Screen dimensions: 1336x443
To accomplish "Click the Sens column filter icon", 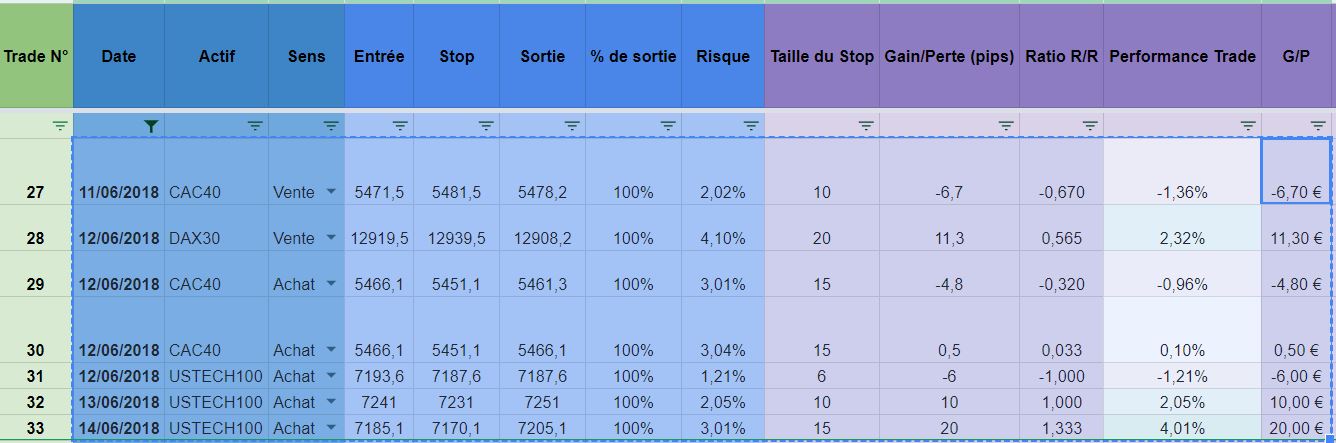I will (331, 126).
